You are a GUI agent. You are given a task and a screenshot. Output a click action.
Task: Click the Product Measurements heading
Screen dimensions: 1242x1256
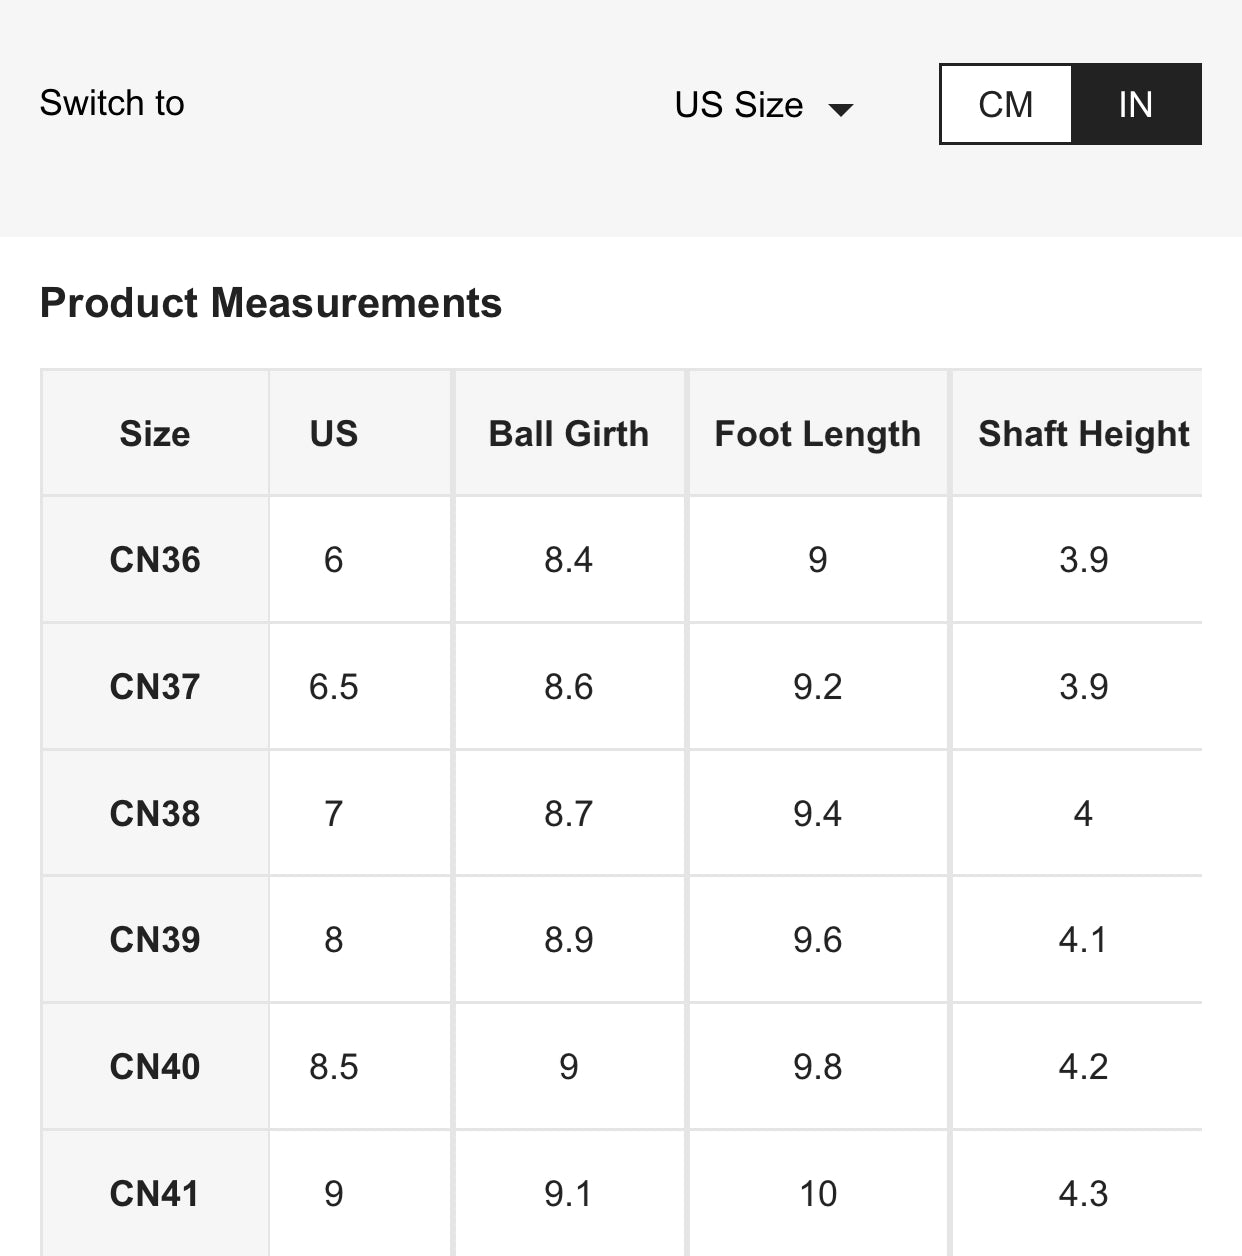[x=271, y=303]
